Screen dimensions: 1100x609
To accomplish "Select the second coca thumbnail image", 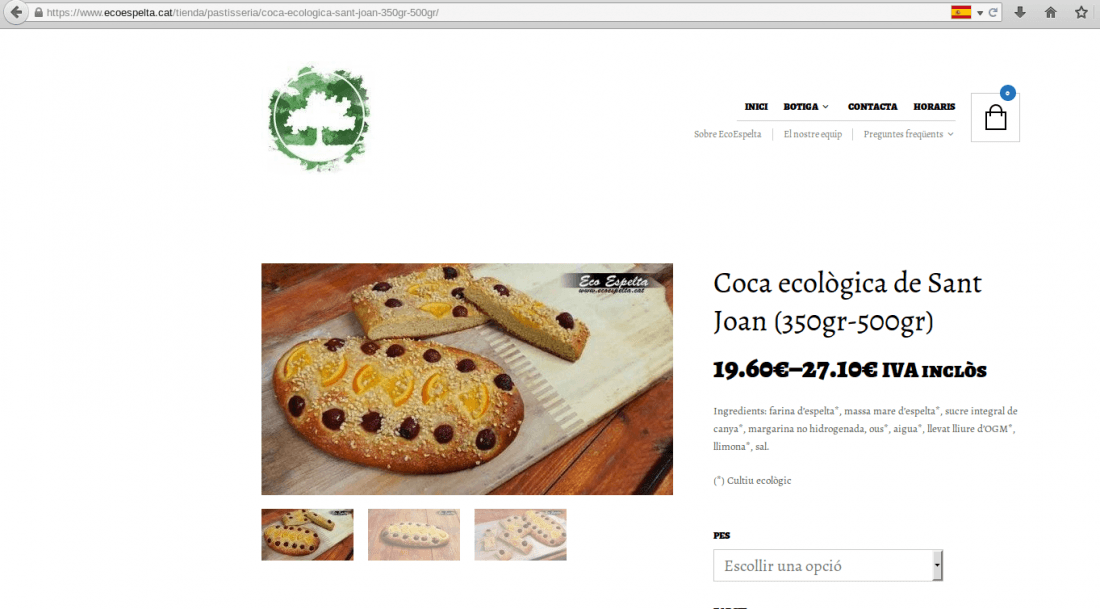I will (414, 535).
